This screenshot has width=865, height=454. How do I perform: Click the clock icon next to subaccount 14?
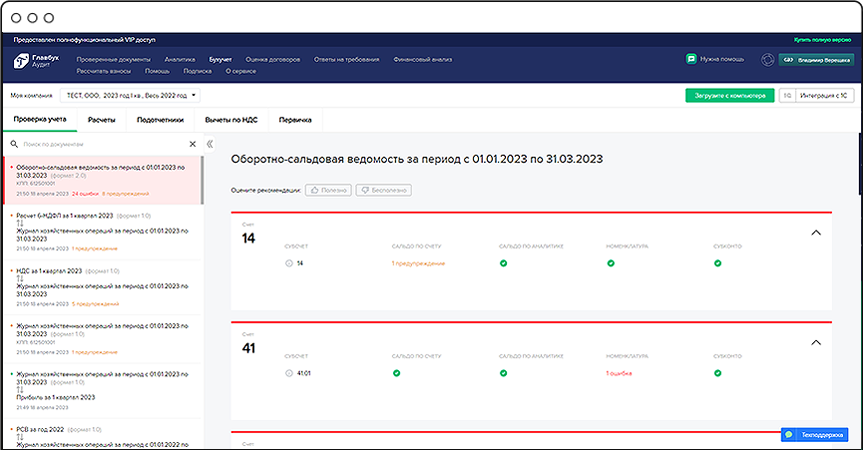tap(289, 263)
